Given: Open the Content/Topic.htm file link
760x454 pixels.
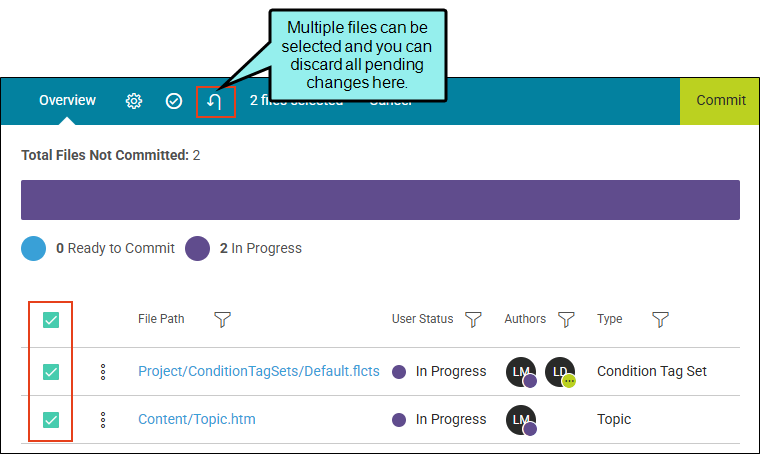Looking at the screenshot, I should coord(196,419).
